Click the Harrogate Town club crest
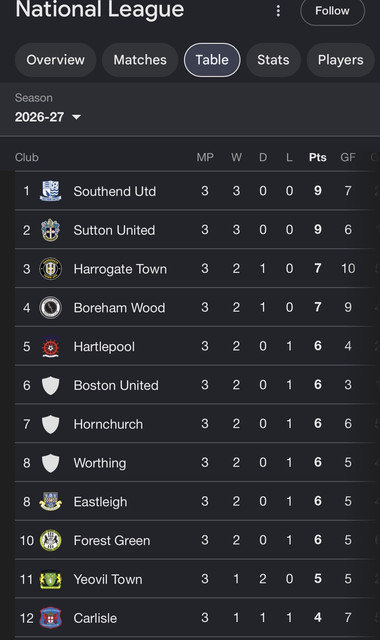The image size is (380, 640). (51, 269)
